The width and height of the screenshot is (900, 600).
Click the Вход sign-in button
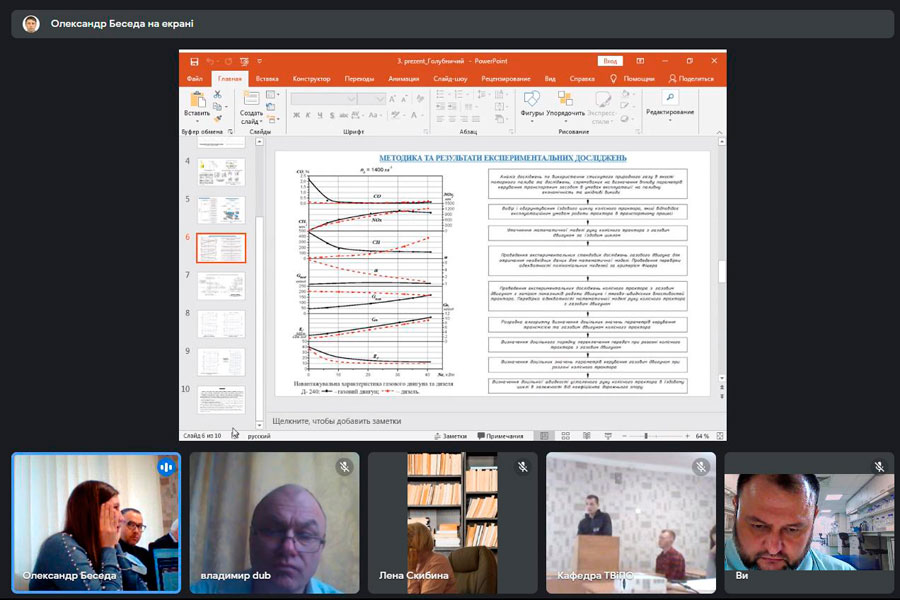(610, 61)
